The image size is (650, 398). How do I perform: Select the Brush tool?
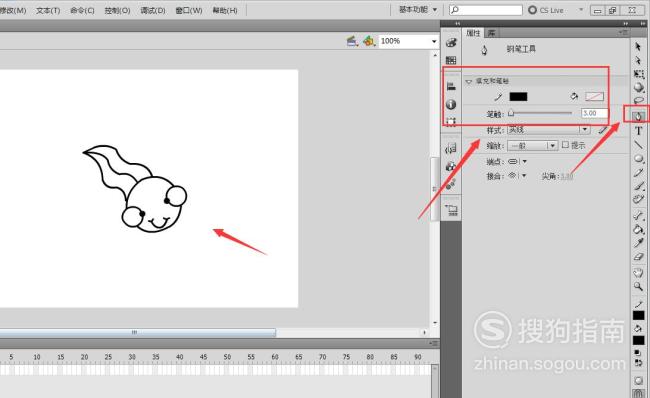click(x=638, y=186)
